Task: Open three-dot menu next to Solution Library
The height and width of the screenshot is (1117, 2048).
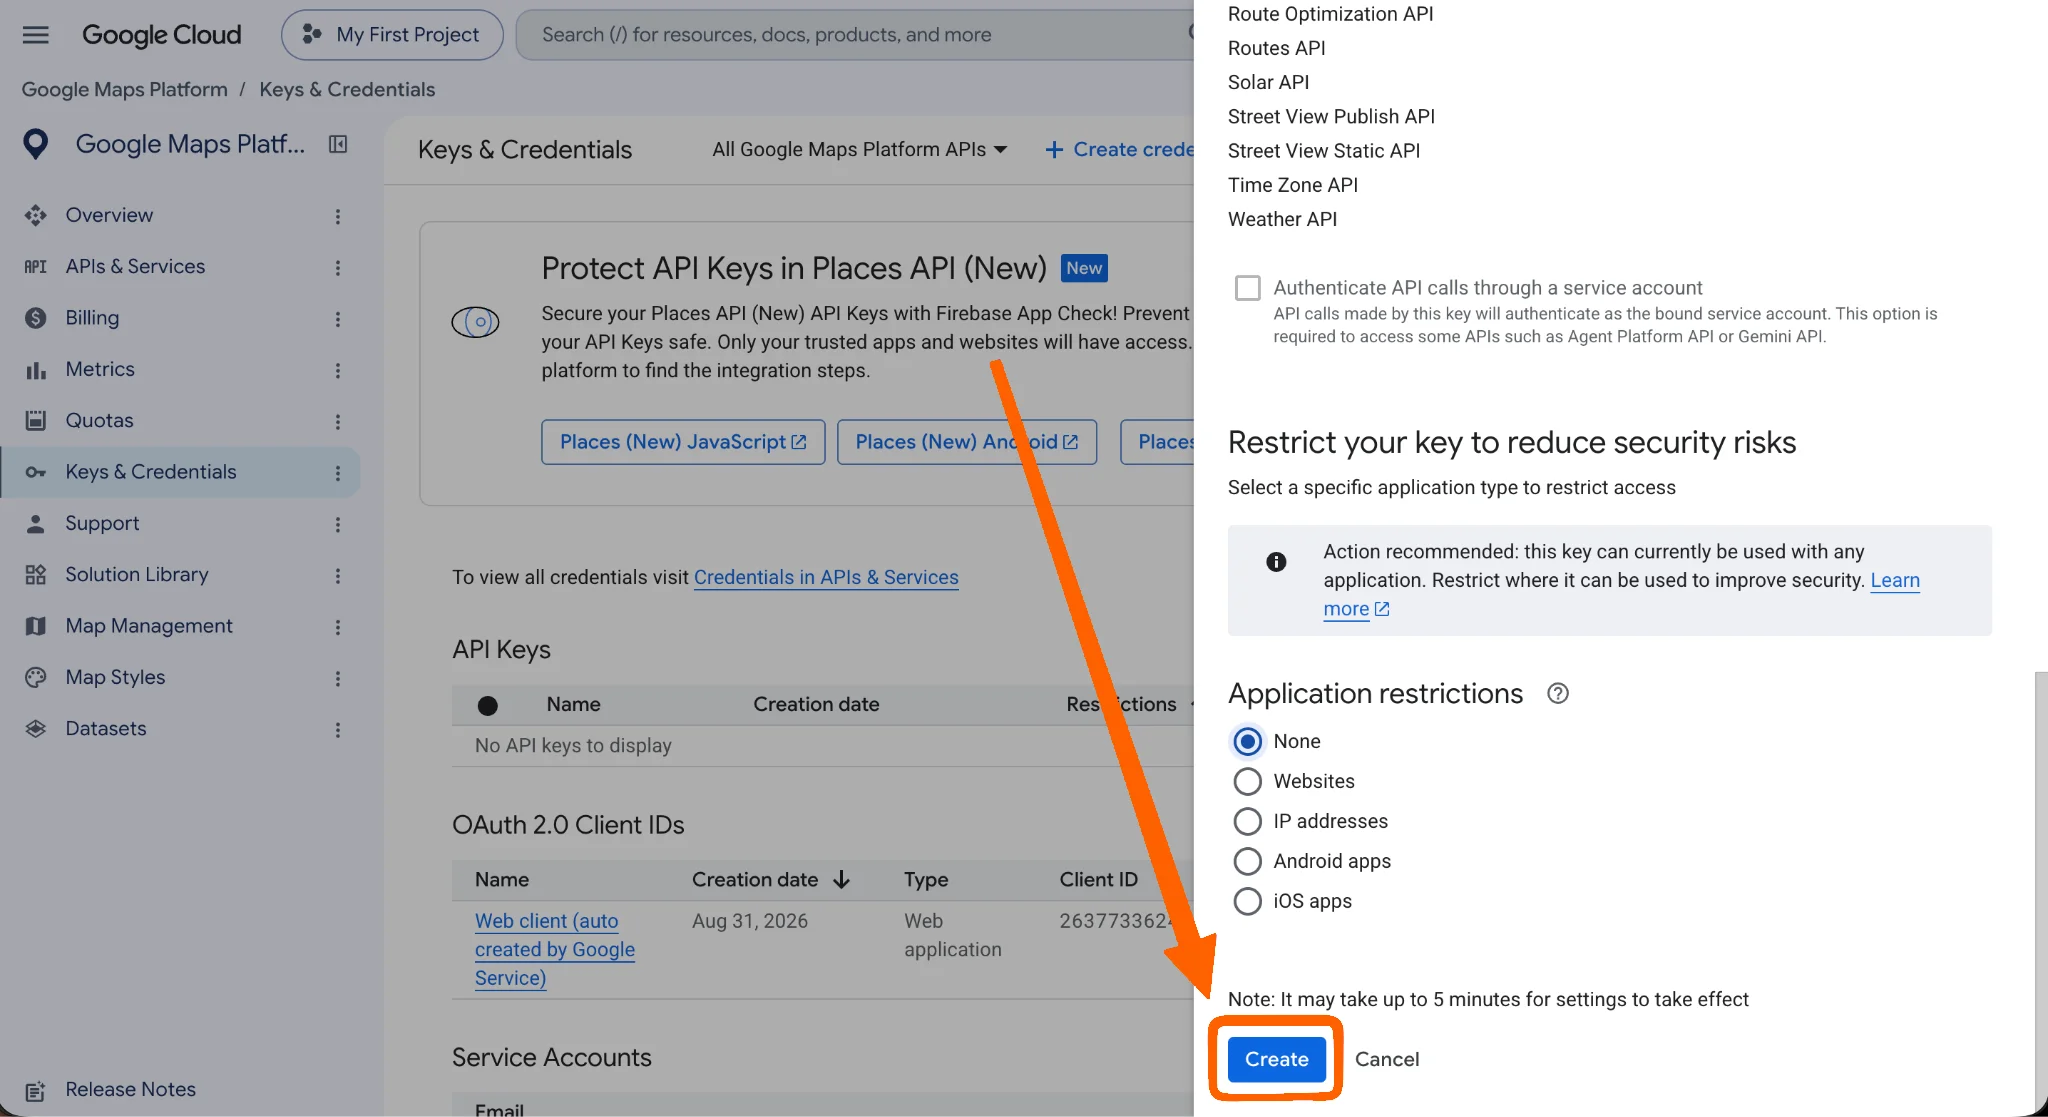Action: [338, 575]
